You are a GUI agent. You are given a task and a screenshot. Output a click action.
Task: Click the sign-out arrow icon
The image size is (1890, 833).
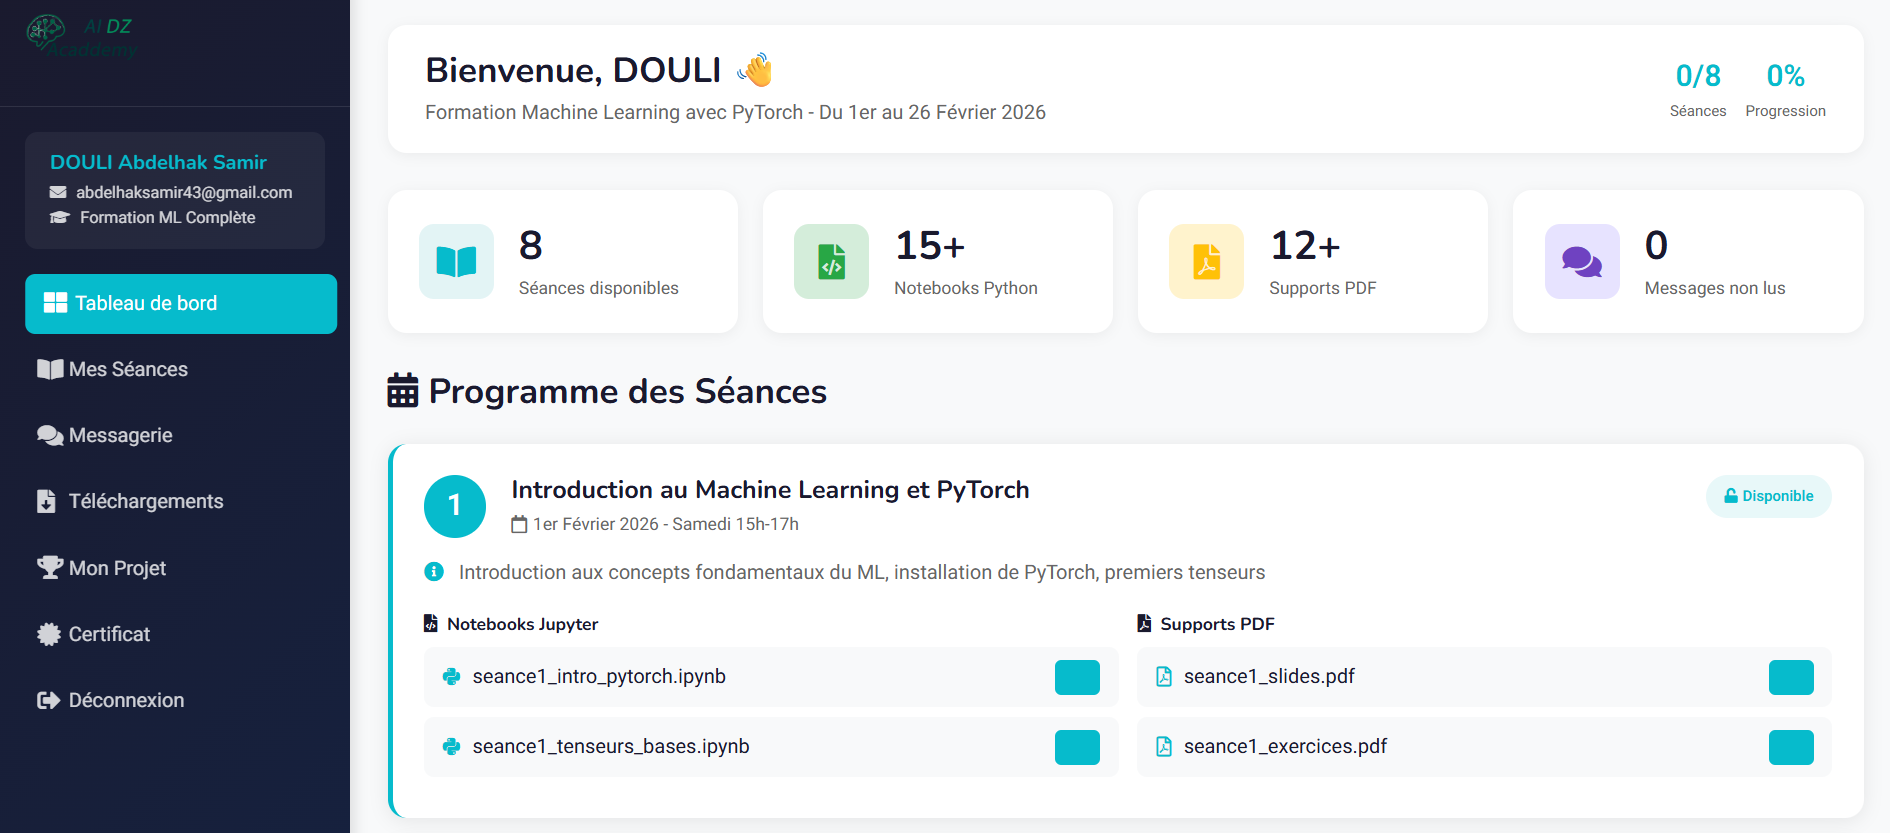pos(49,700)
